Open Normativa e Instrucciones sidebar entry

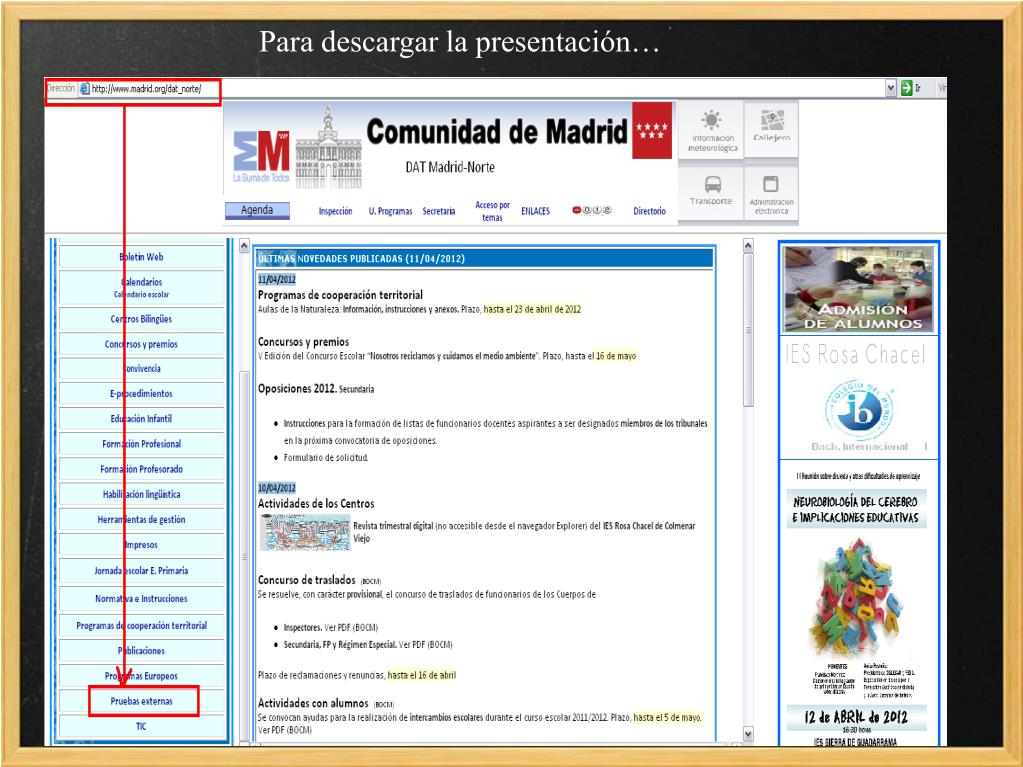[x=142, y=599]
